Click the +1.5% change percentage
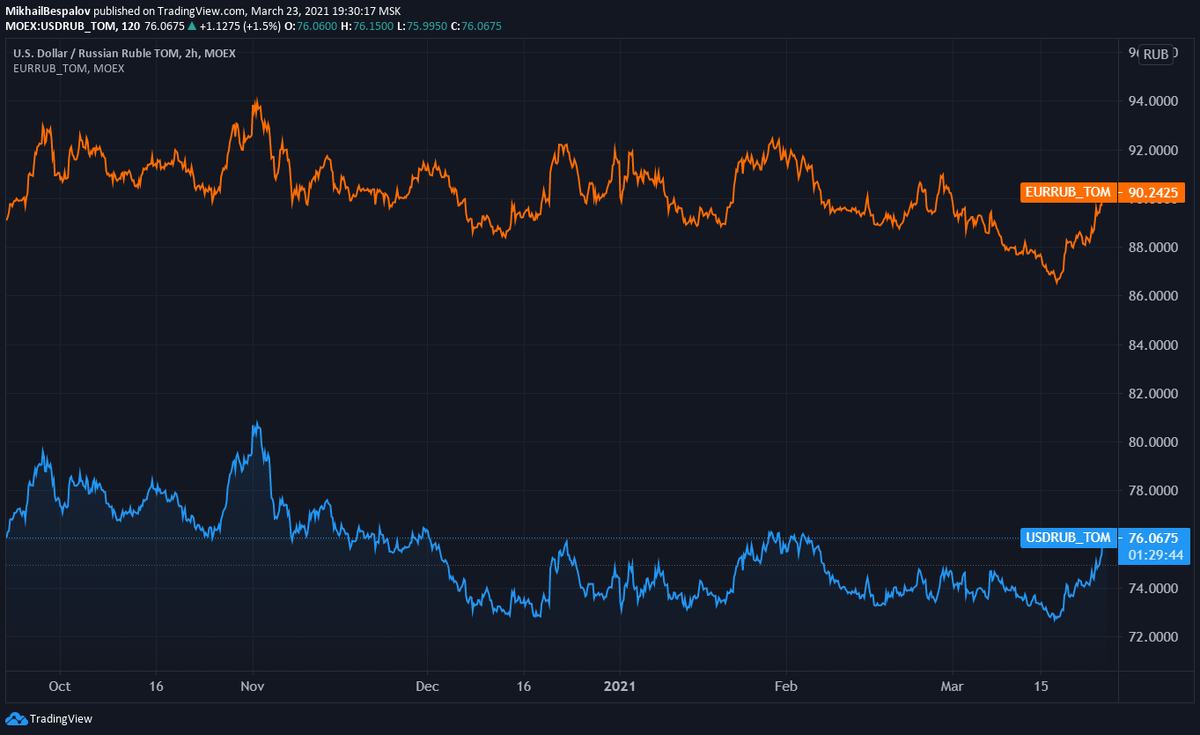Image resolution: width=1200 pixels, height=735 pixels. [x=260, y=24]
